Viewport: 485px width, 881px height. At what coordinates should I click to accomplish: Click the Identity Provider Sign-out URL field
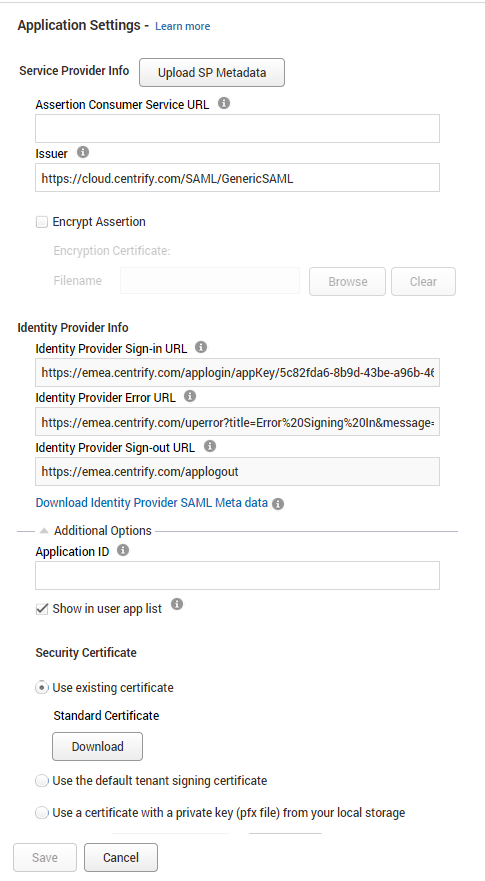pyautogui.click(x=237, y=471)
